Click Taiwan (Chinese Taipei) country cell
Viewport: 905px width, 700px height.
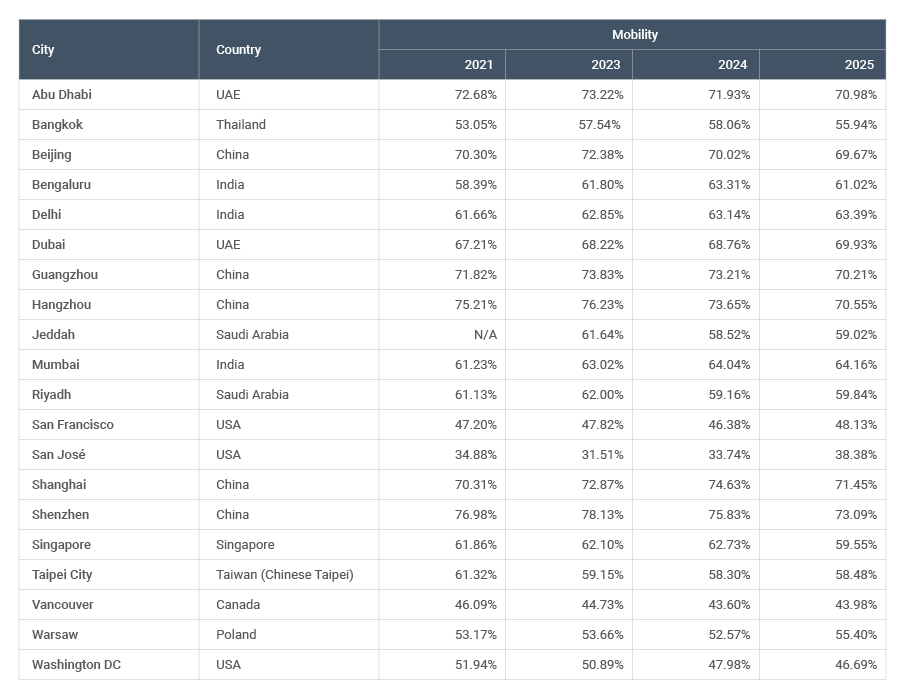click(x=285, y=575)
